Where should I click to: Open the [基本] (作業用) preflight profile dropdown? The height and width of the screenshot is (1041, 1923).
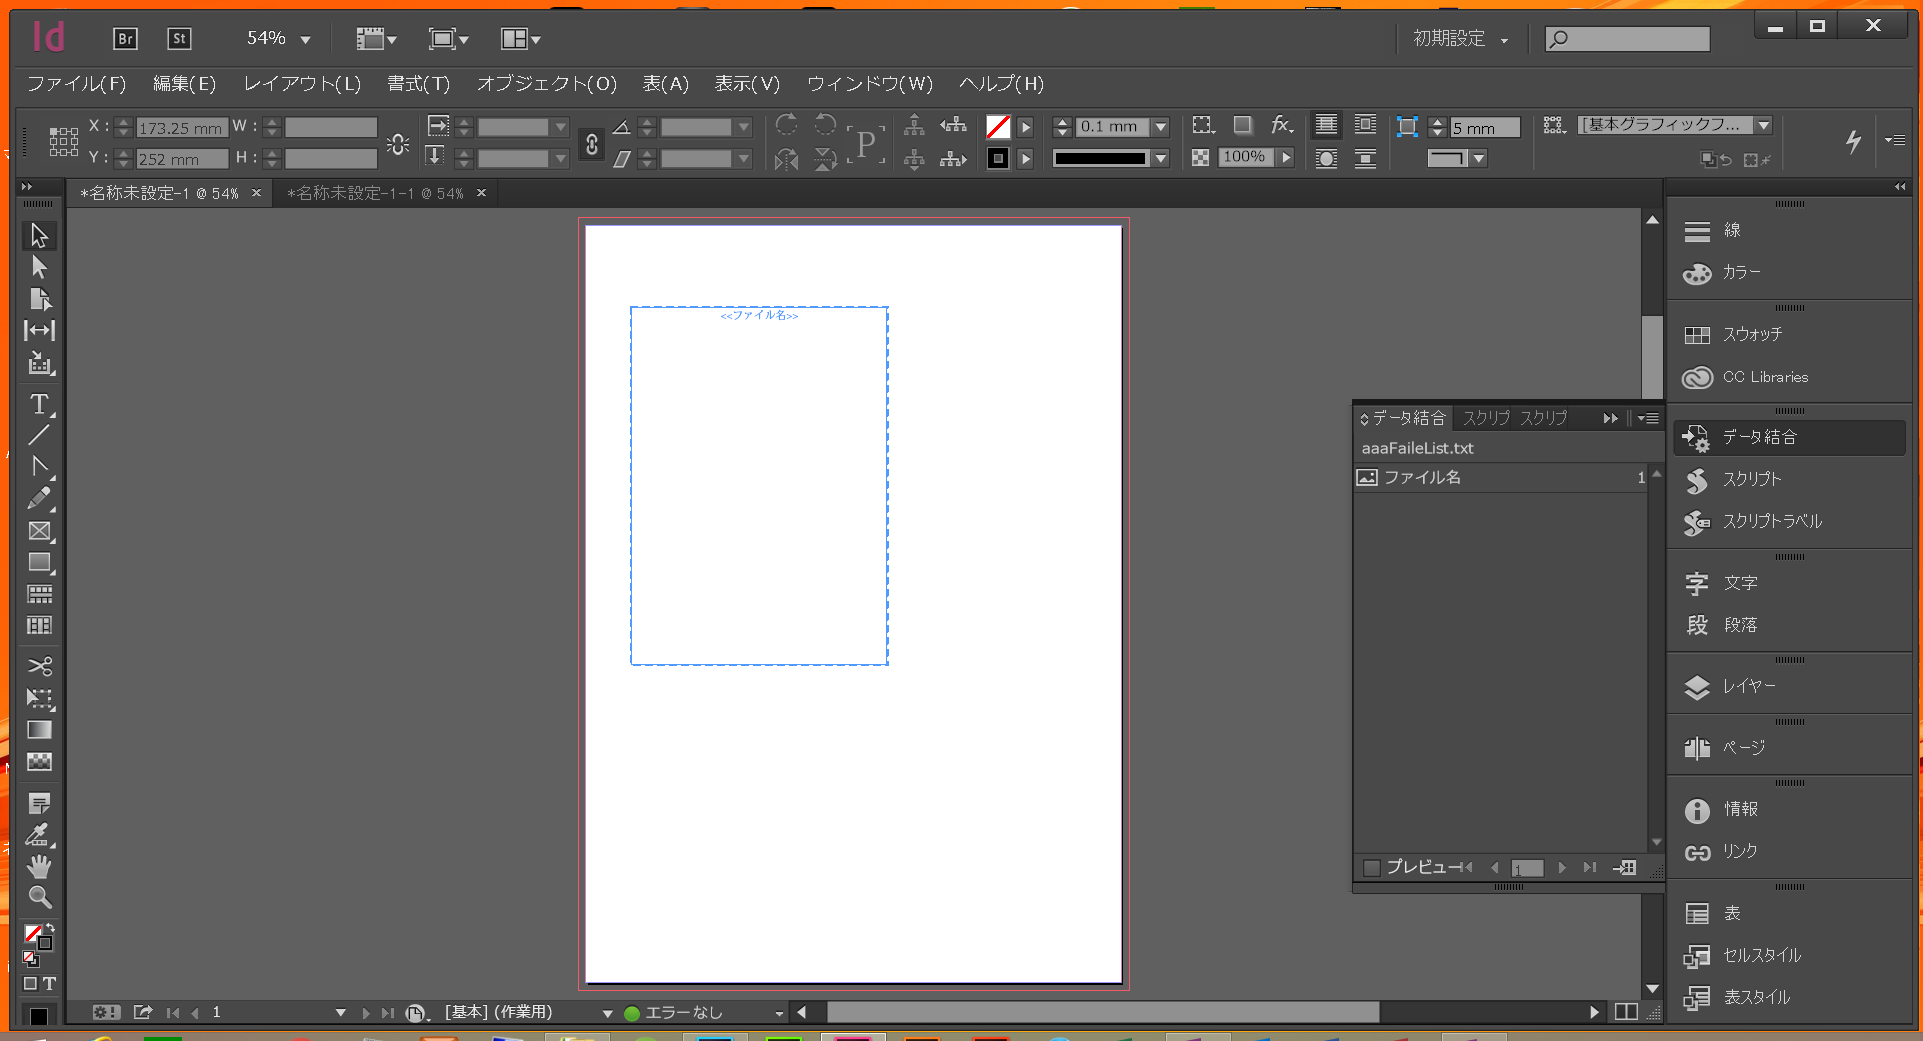(x=606, y=1013)
